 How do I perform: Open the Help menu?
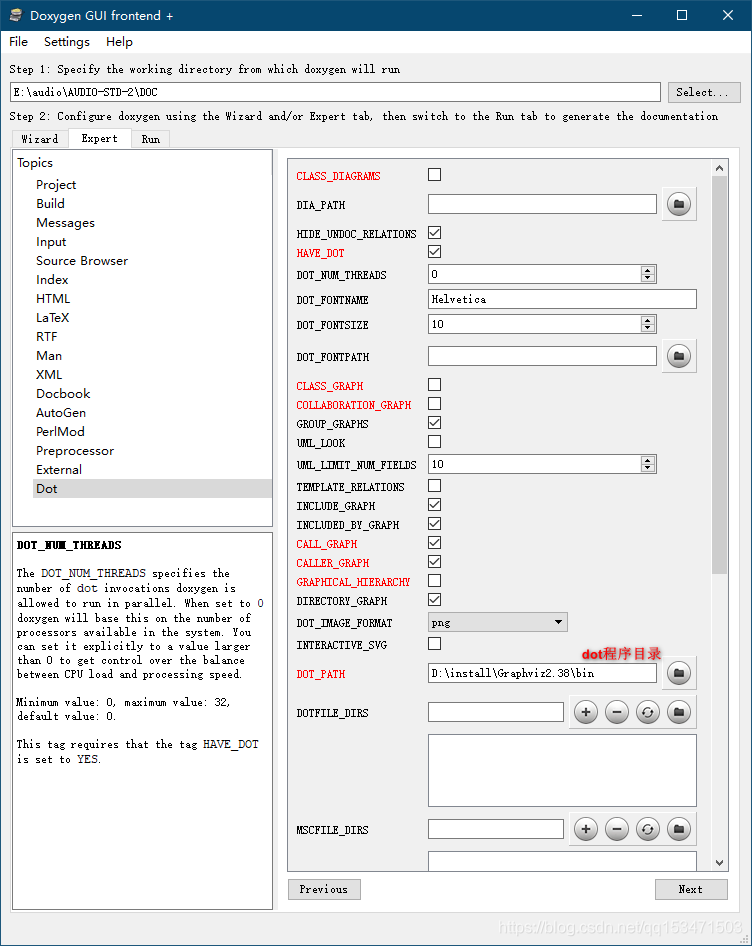tap(119, 42)
